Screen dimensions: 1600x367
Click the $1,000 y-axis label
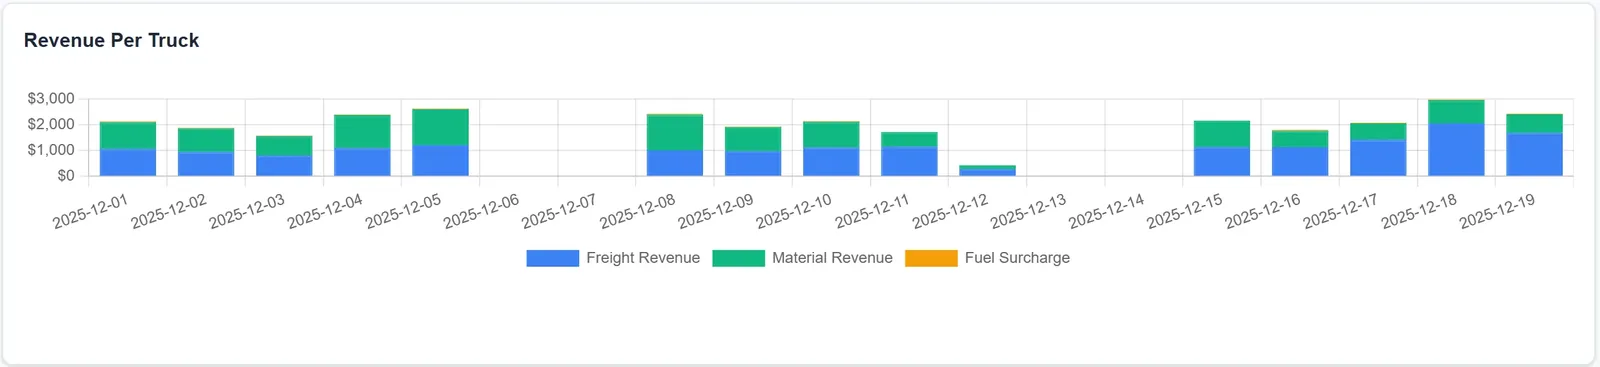[51, 150]
